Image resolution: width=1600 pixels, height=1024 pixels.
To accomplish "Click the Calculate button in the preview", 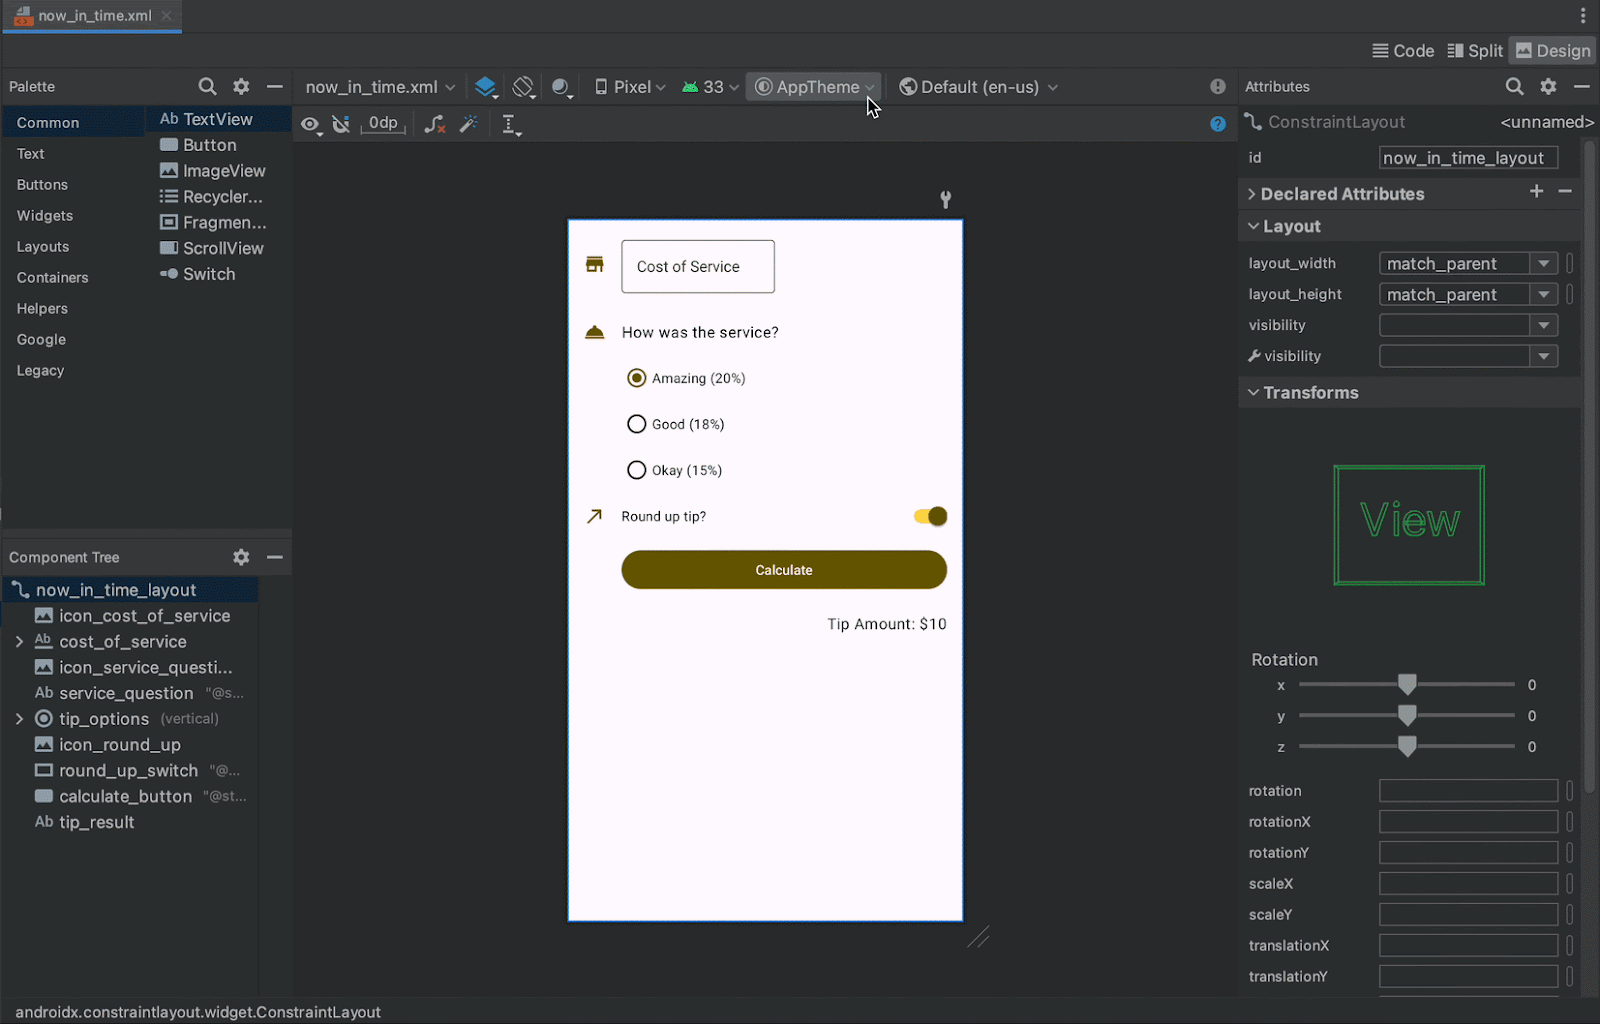I will tap(783, 569).
